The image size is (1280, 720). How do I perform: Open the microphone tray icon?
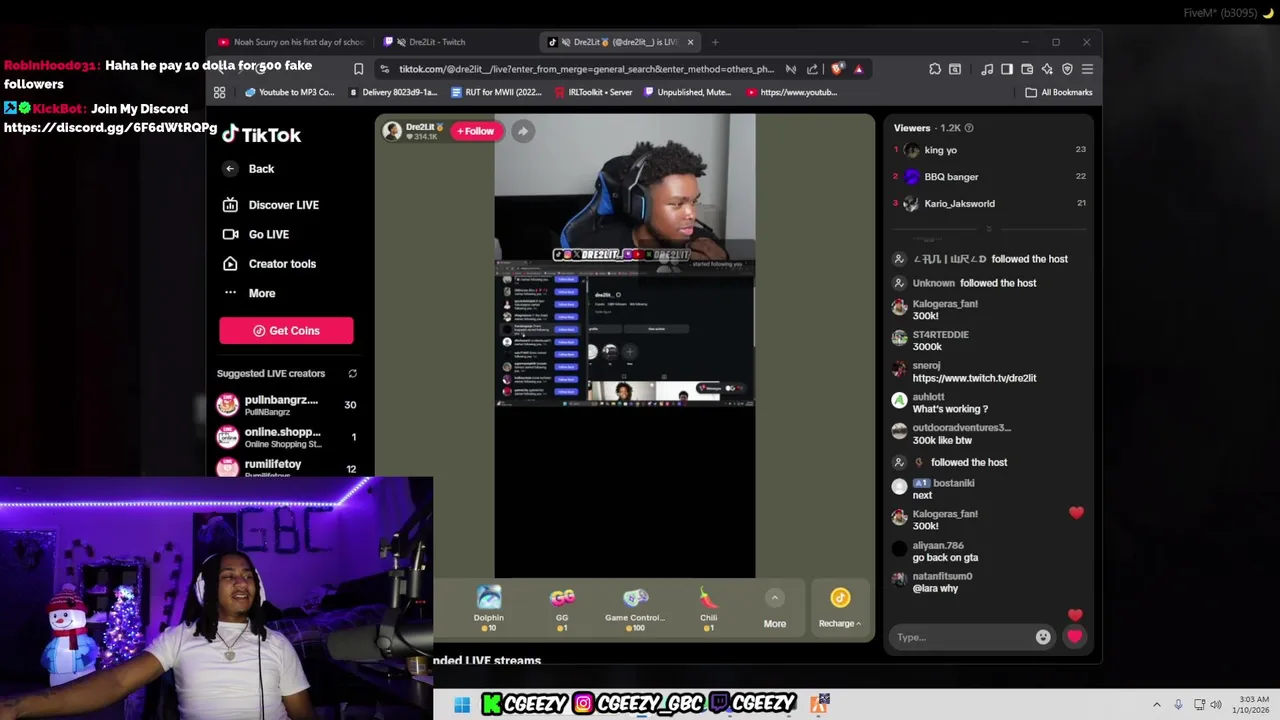click(1178, 705)
